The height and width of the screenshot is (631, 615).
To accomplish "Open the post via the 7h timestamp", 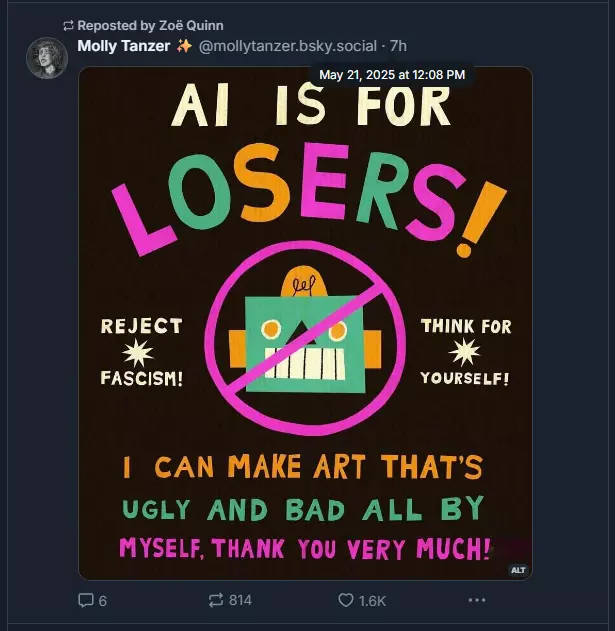I will [x=398, y=46].
